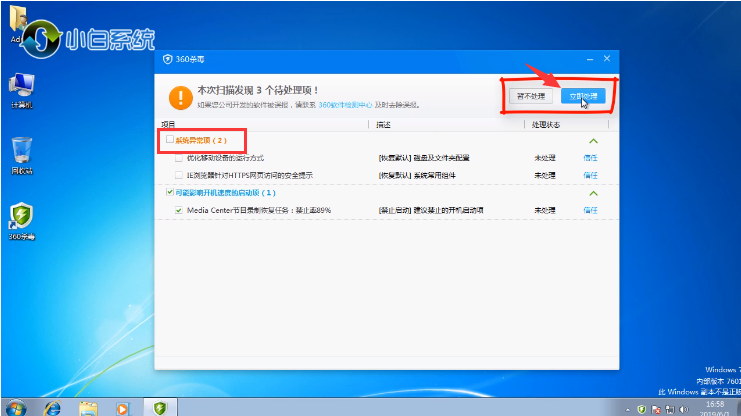Select the 可能影响开机速度的启动项 (1) group label

coord(225,193)
